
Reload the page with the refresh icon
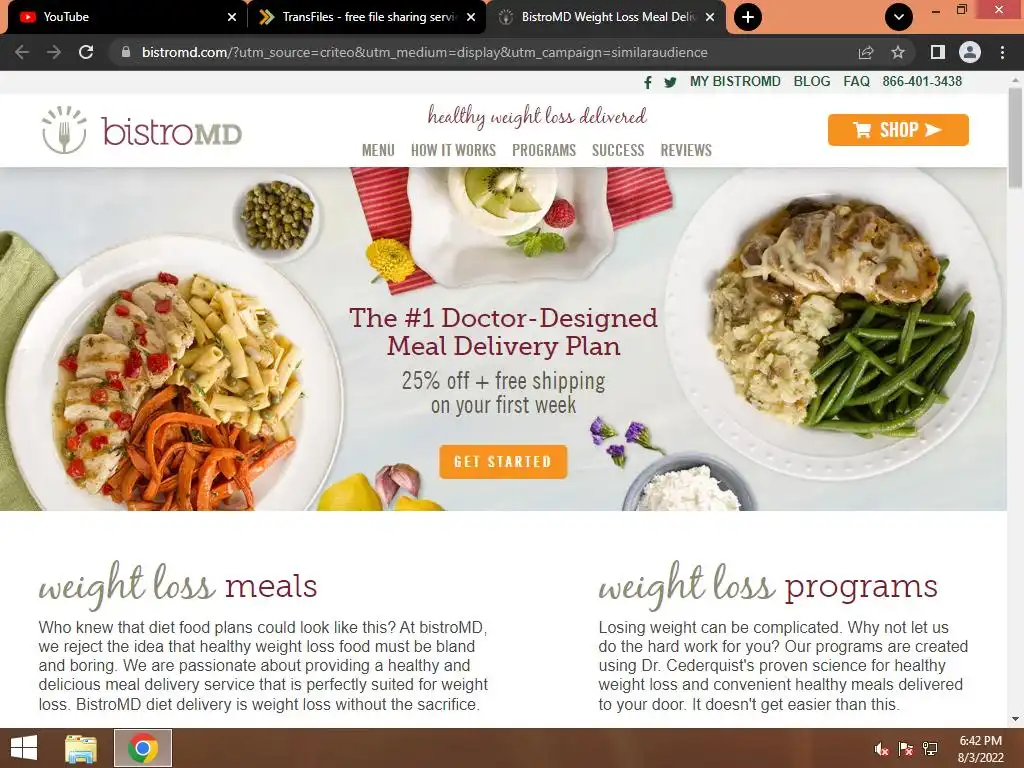coord(86,52)
